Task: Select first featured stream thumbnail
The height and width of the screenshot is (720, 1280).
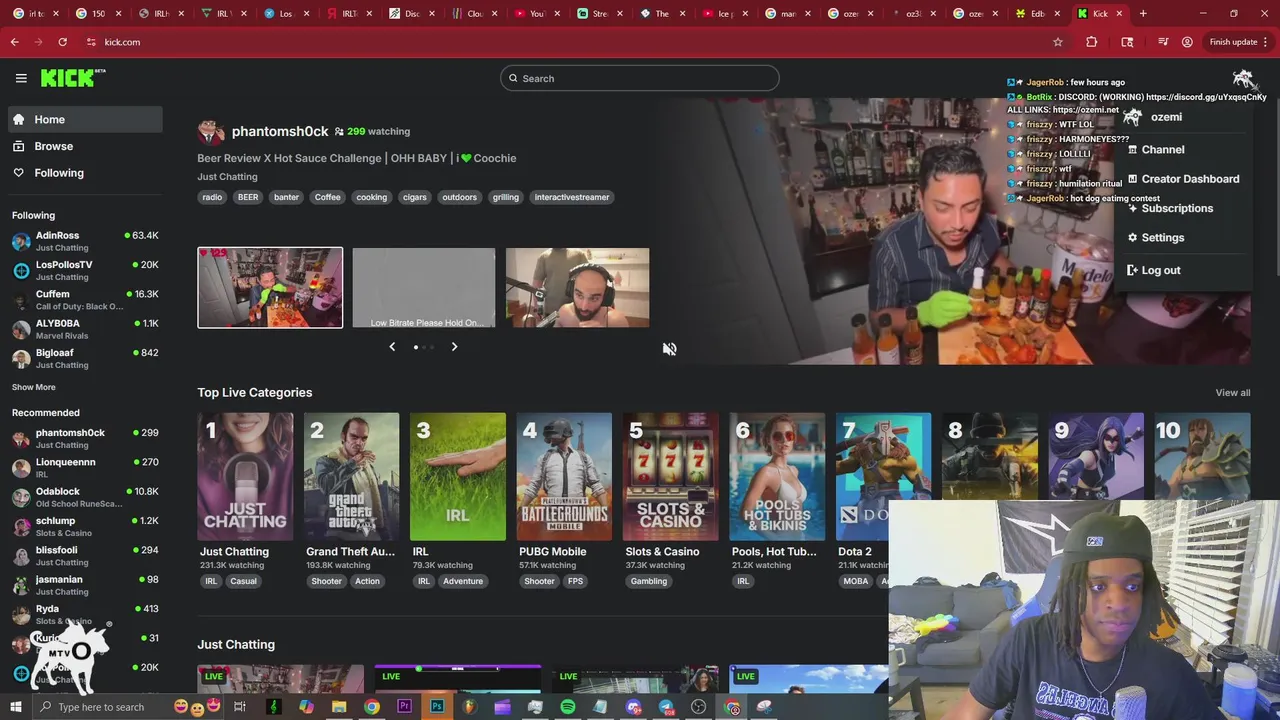Action: [270, 288]
